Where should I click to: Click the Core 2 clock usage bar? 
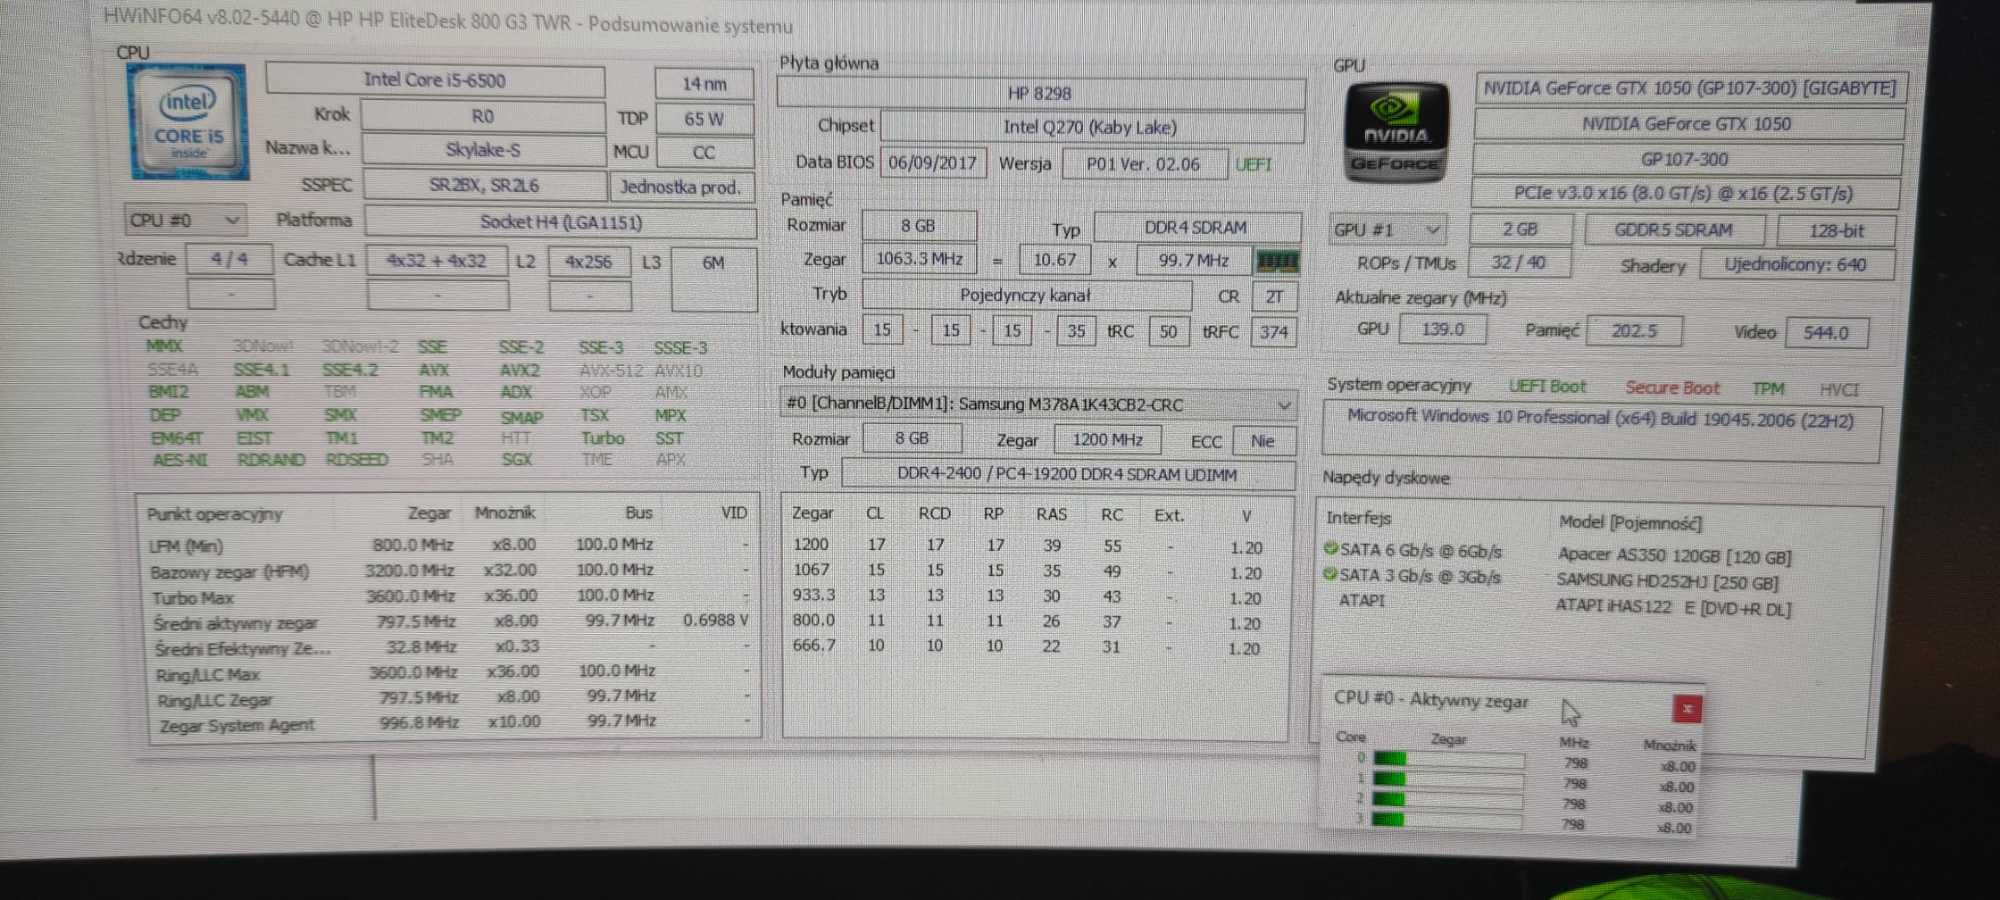tap(1448, 799)
